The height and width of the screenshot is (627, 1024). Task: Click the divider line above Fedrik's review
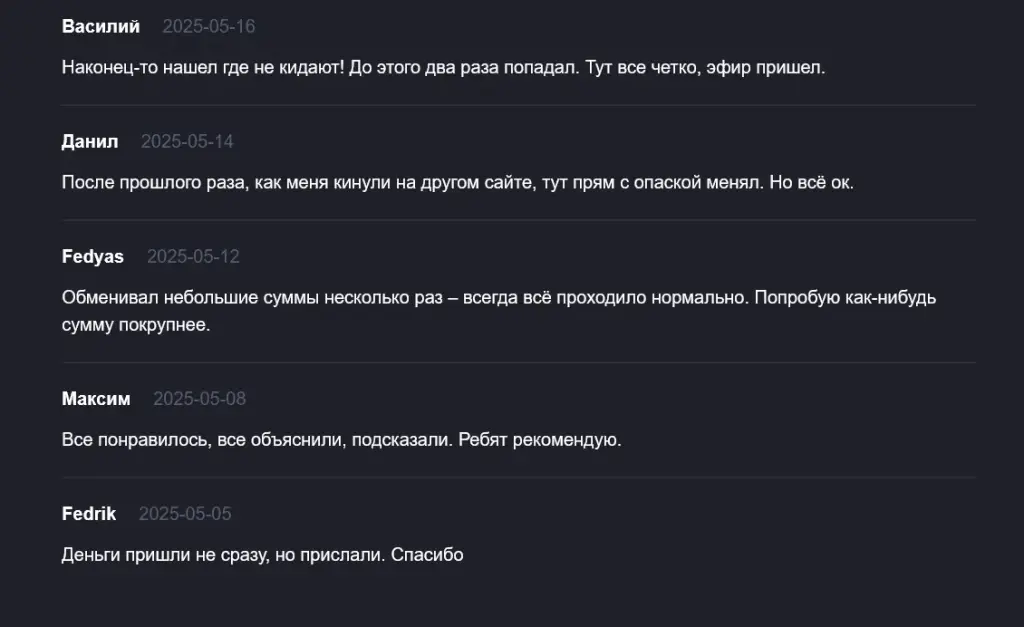tap(519, 477)
